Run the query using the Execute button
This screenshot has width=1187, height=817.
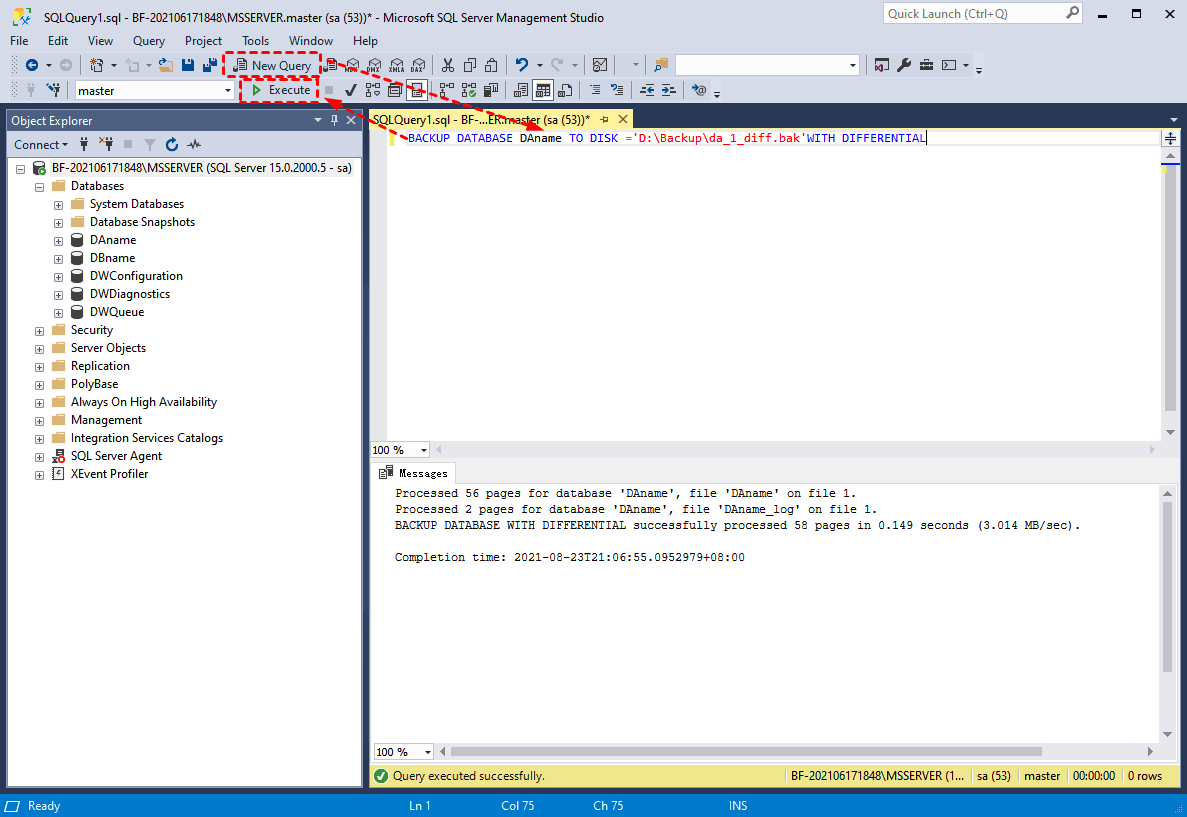[278, 90]
